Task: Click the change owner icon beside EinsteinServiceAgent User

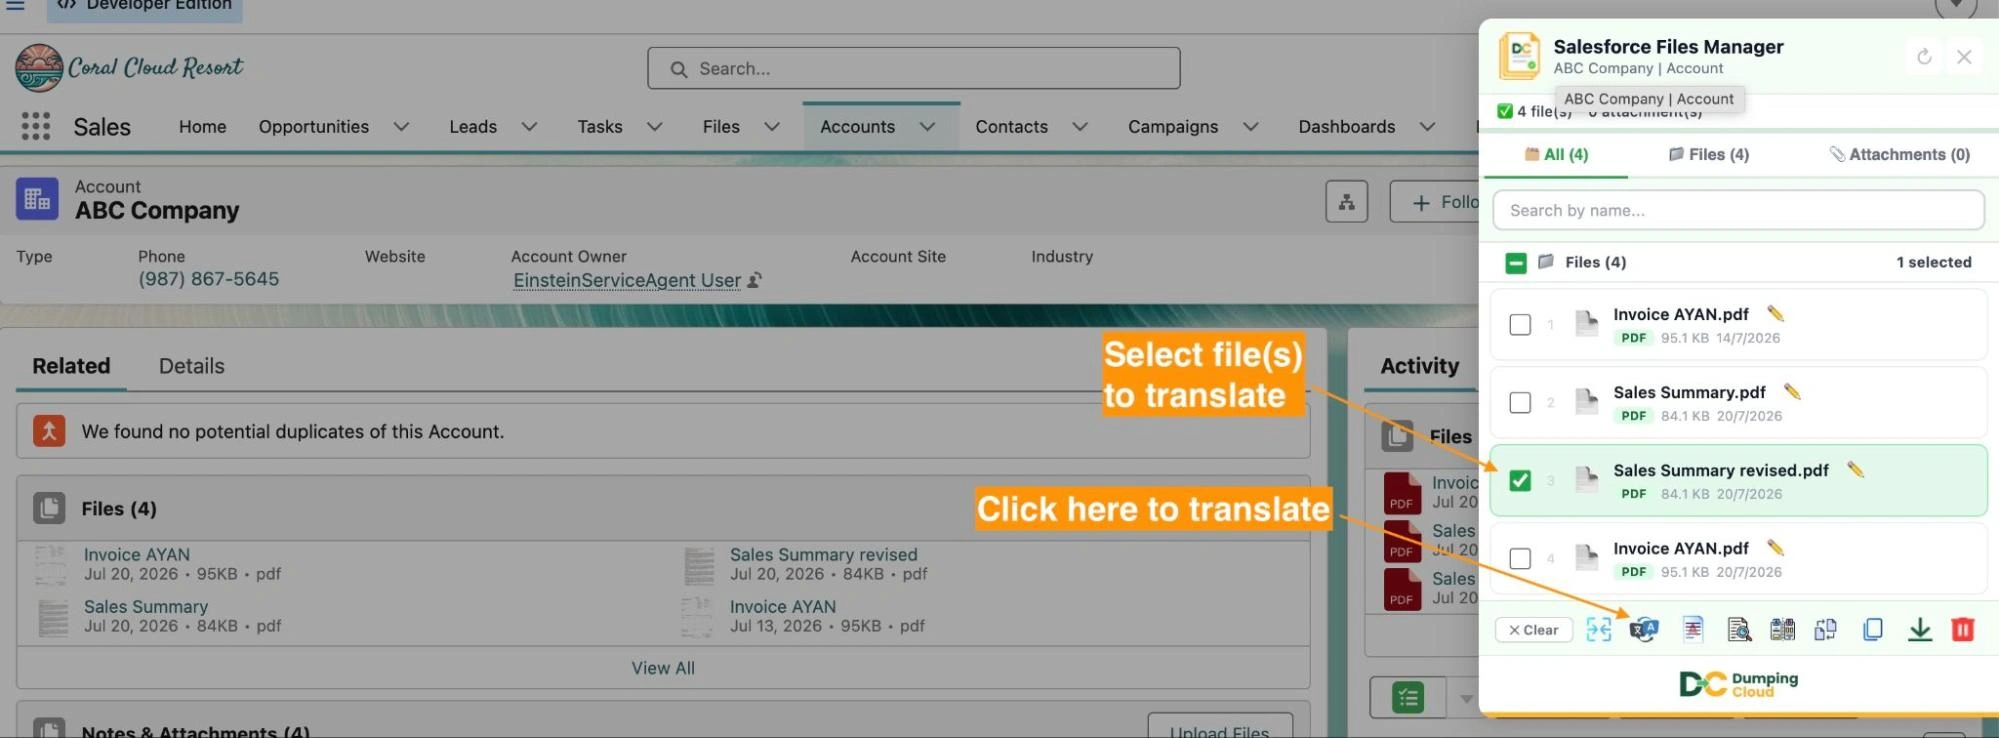Action: tap(755, 280)
